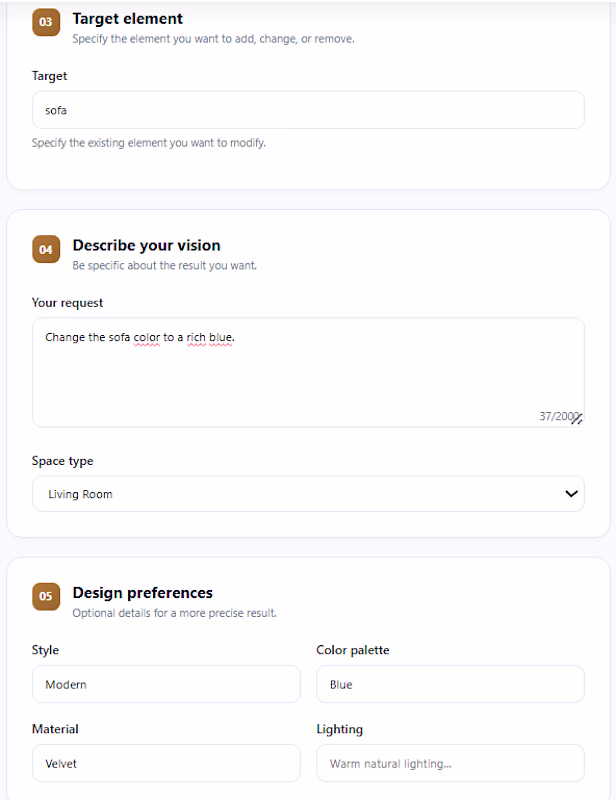Click the Lighting field label
This screenshot has width=616, height=800.
339,730
